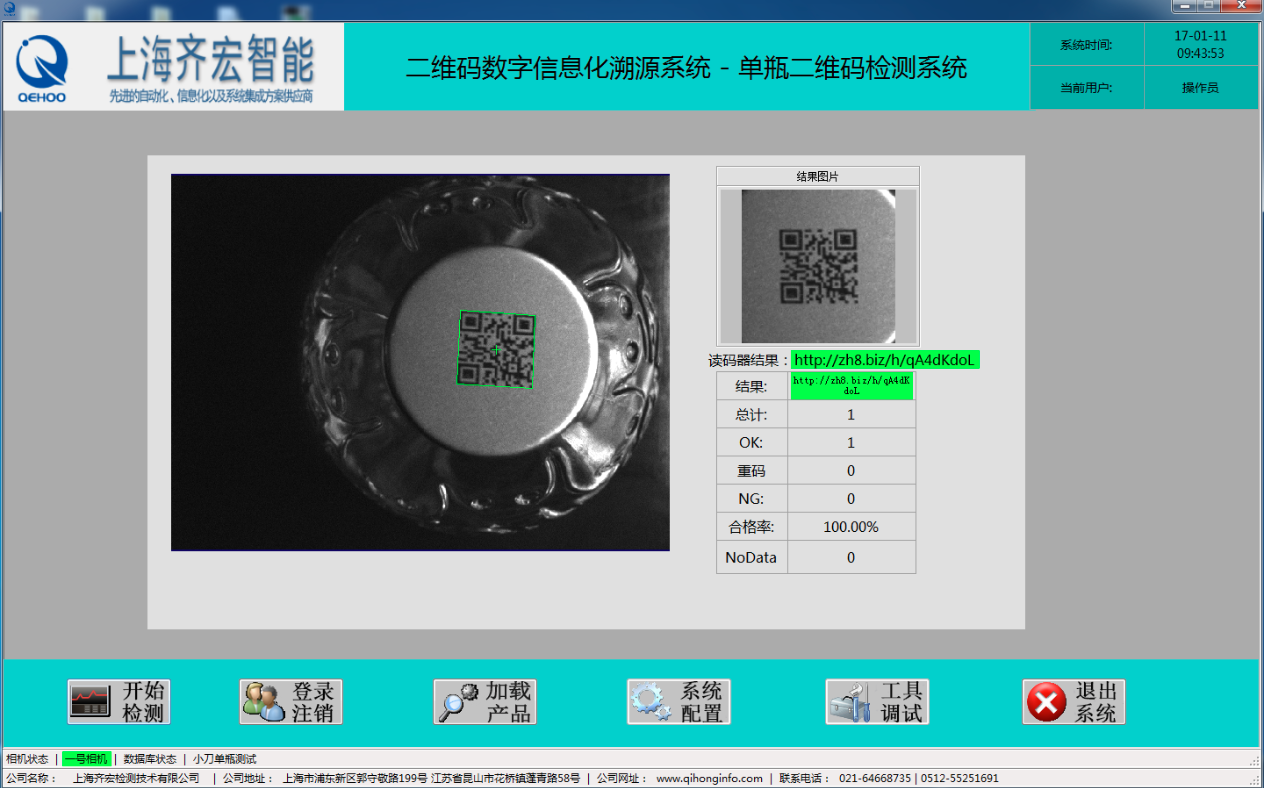Select the 合格率 row label
The width and height of the screenshot is (1264, 788).
(752, 527)
